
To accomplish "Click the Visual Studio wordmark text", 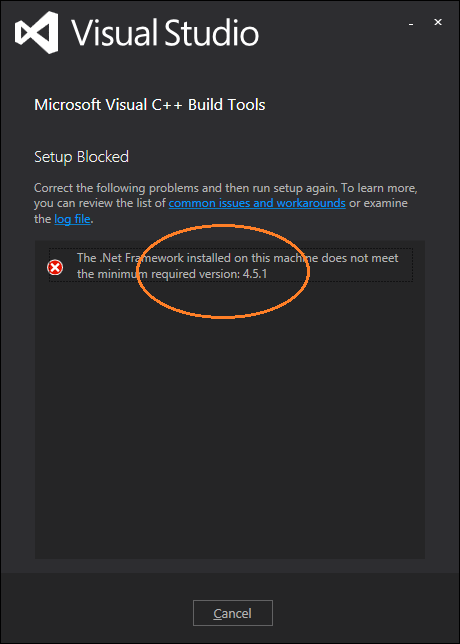I will coord(166,32).
